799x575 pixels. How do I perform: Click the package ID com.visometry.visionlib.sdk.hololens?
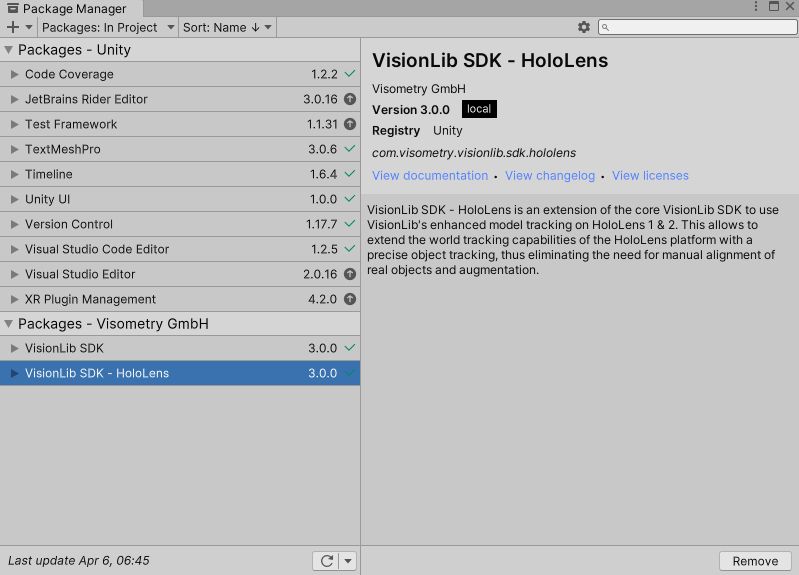pos(474,153)
